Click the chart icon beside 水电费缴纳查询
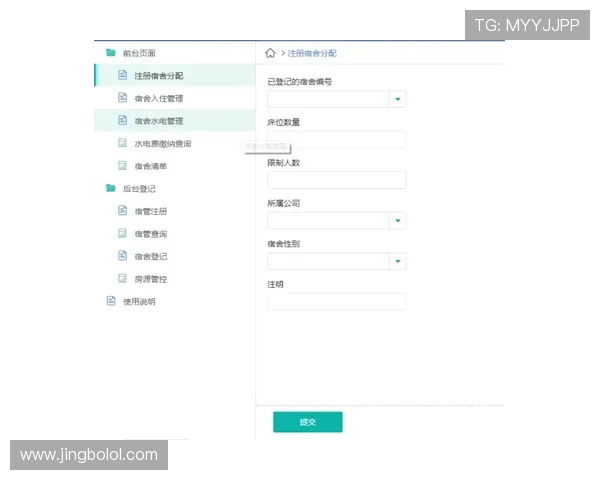 click(x=122, y=143)
